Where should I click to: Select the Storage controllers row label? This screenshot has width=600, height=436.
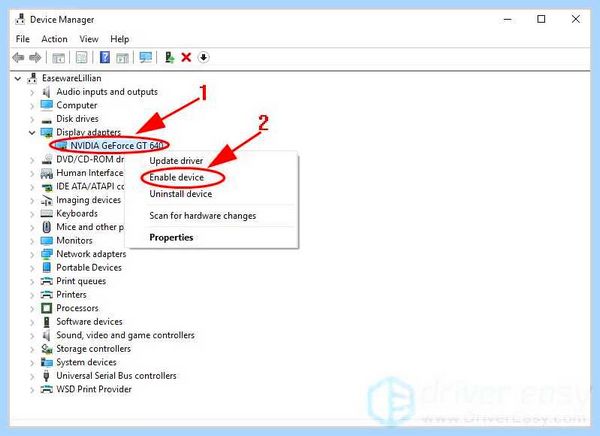coord(93,349)
